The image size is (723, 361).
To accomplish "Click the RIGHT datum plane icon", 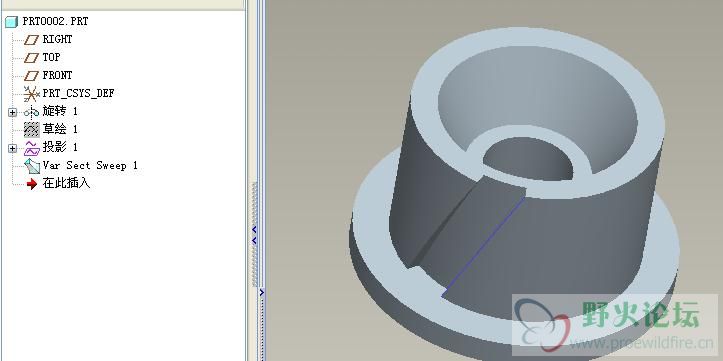I will point(31,40).
